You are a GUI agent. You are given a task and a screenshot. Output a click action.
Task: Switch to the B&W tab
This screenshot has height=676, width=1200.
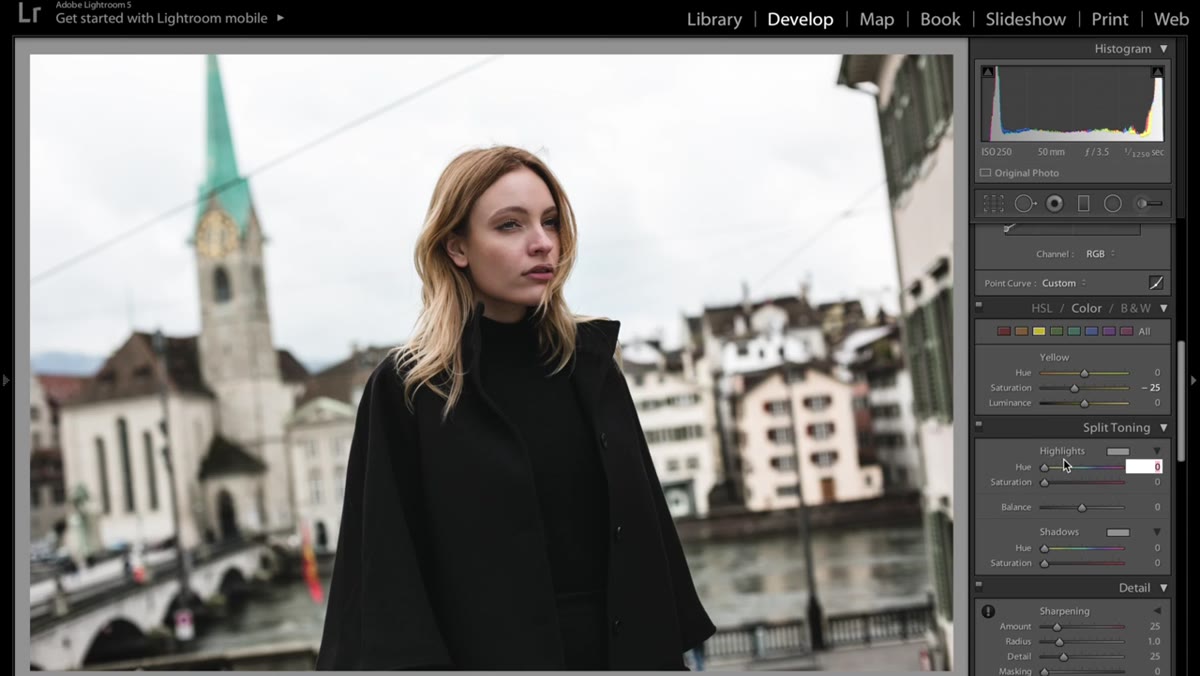pyautogui.click(x=1135, y=308)
